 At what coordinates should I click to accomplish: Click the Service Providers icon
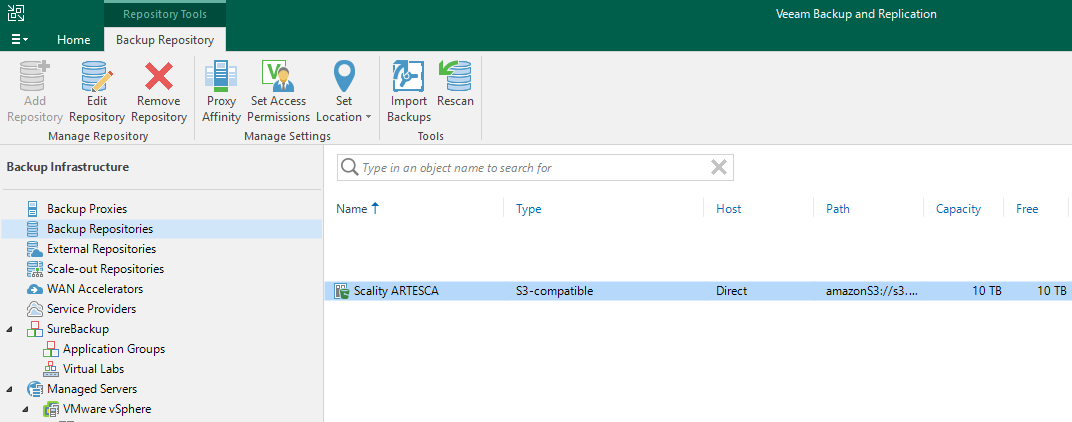(x=34, y=309)
